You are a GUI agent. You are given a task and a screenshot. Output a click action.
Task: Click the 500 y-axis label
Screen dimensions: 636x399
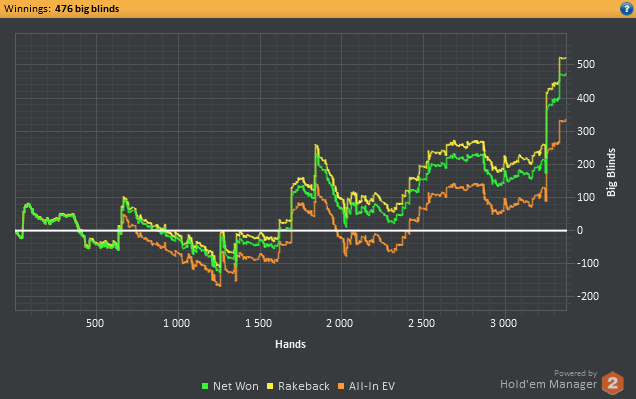pyautogui.click(x=586, y=64)
